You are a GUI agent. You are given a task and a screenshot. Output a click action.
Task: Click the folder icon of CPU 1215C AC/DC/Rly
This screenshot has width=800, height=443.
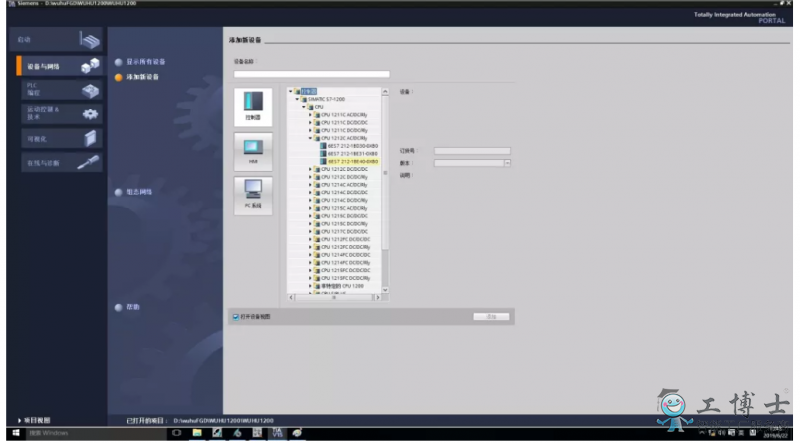point(317,208)
